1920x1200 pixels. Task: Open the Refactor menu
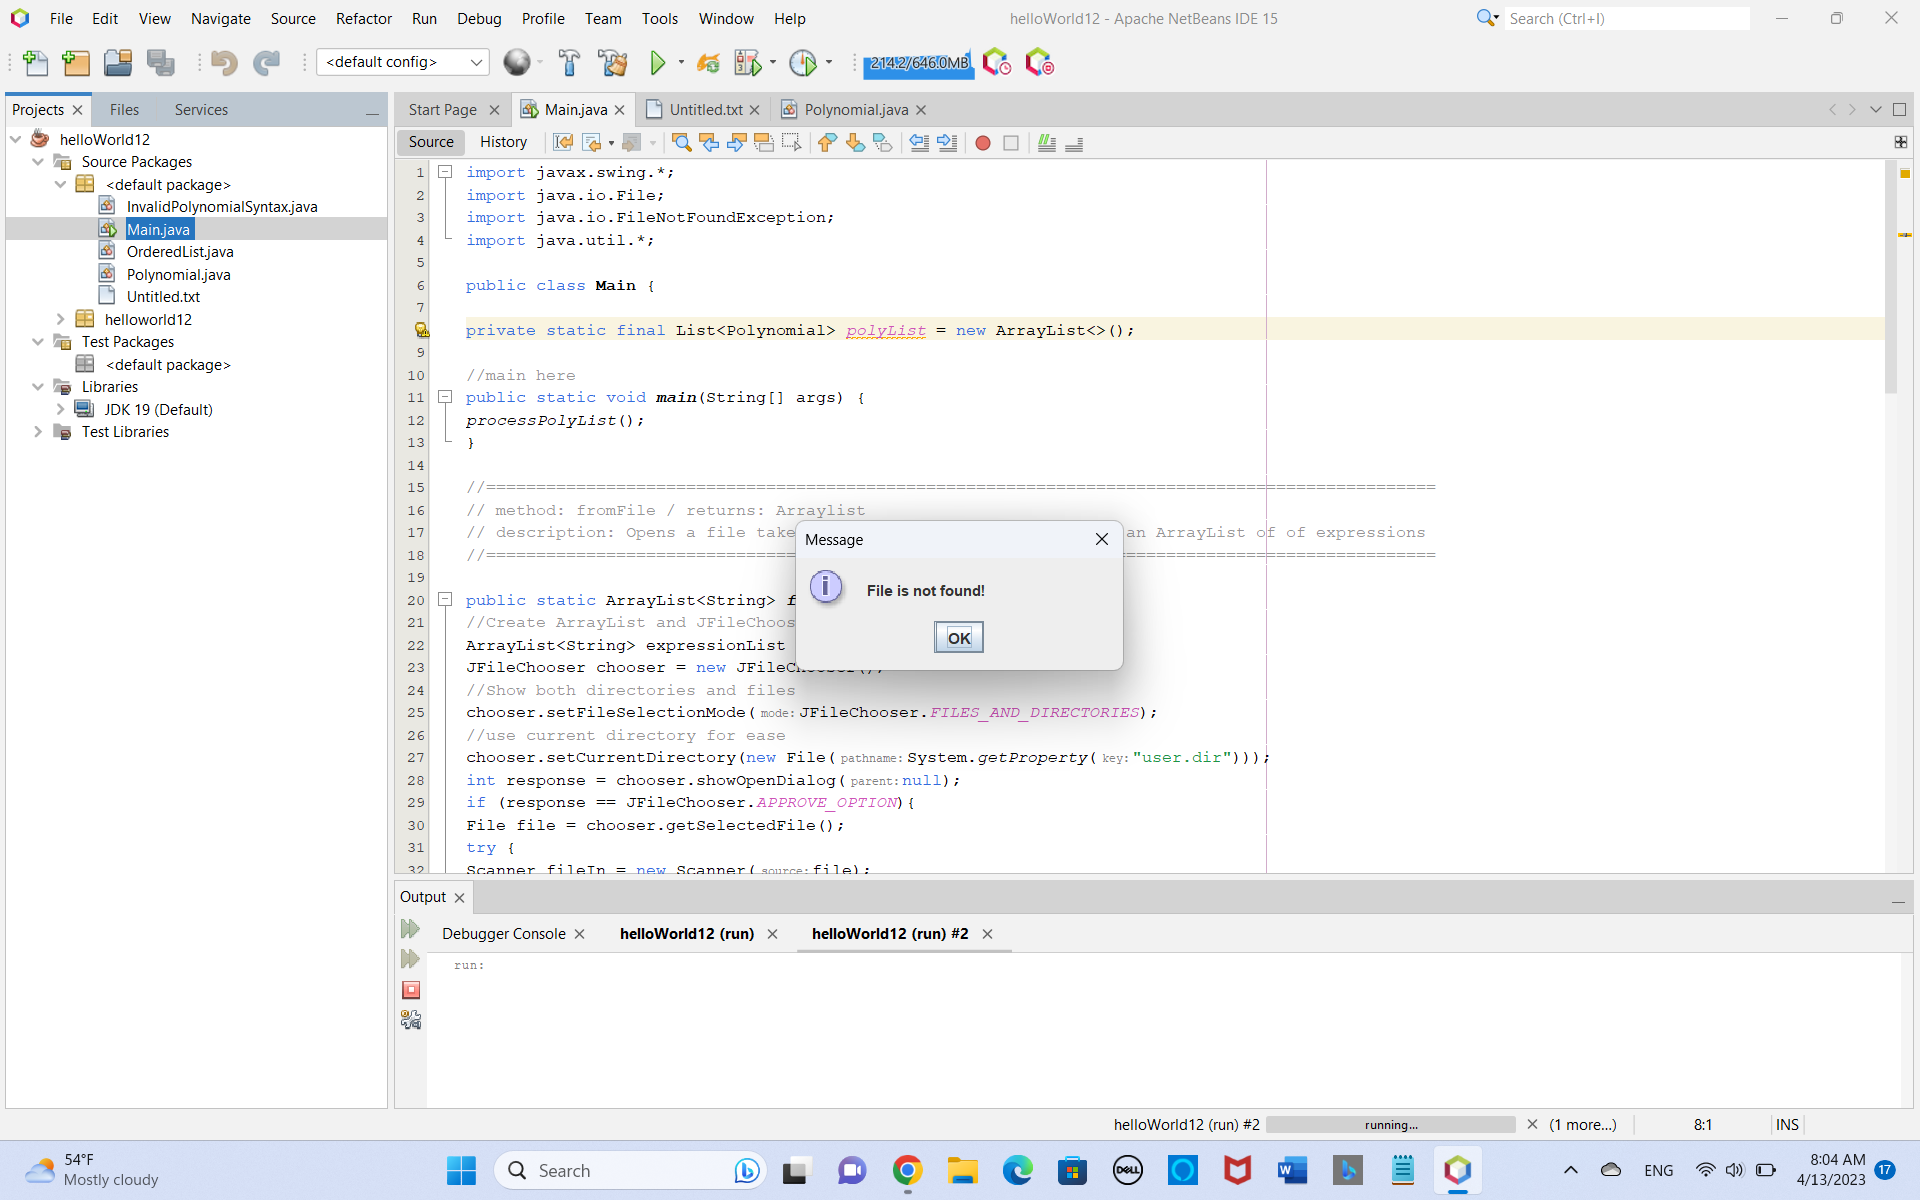coord(363,18)
